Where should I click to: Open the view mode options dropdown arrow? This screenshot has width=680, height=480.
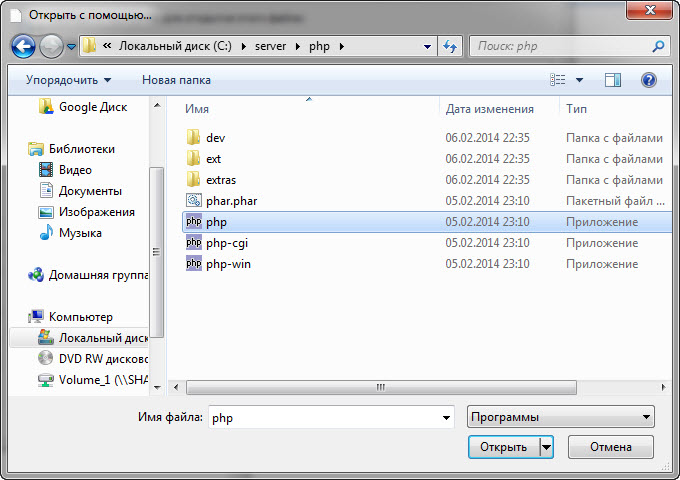click(580, 79)
